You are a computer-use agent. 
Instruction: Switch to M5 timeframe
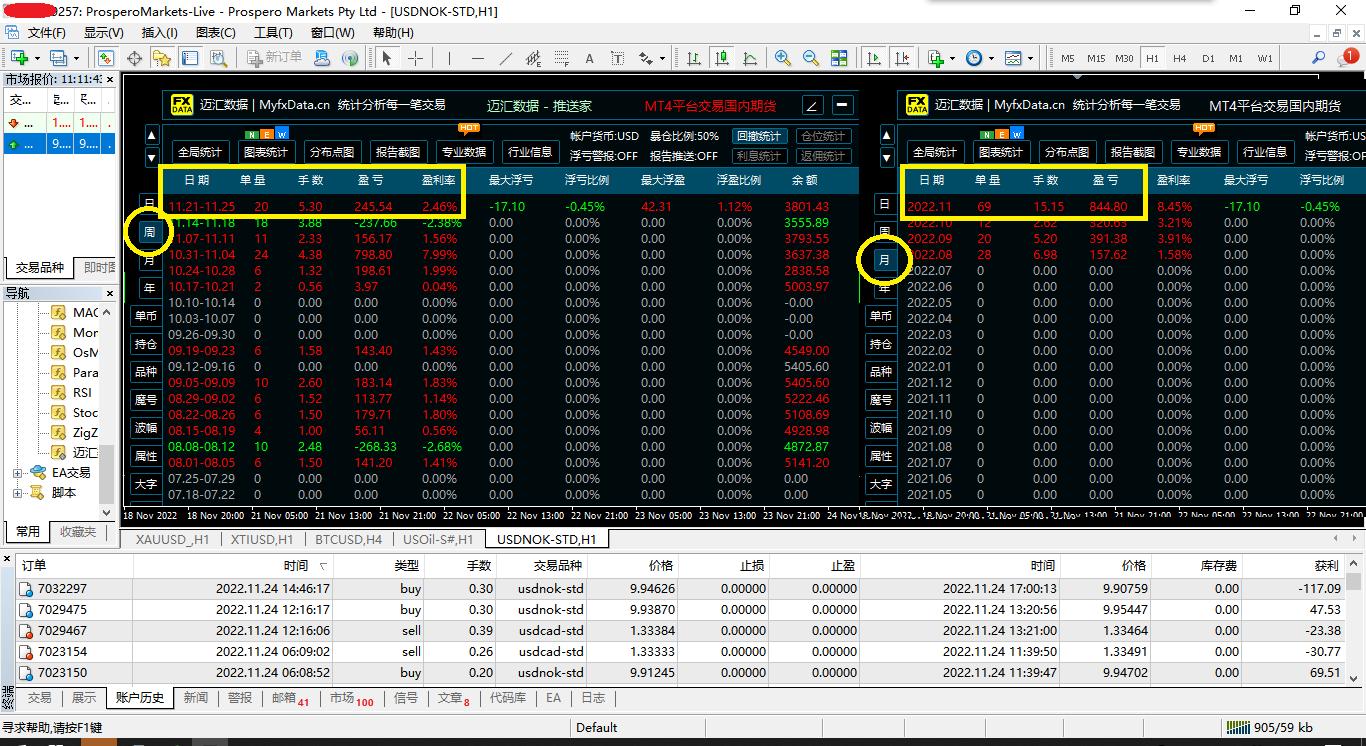pos(1069,58)
